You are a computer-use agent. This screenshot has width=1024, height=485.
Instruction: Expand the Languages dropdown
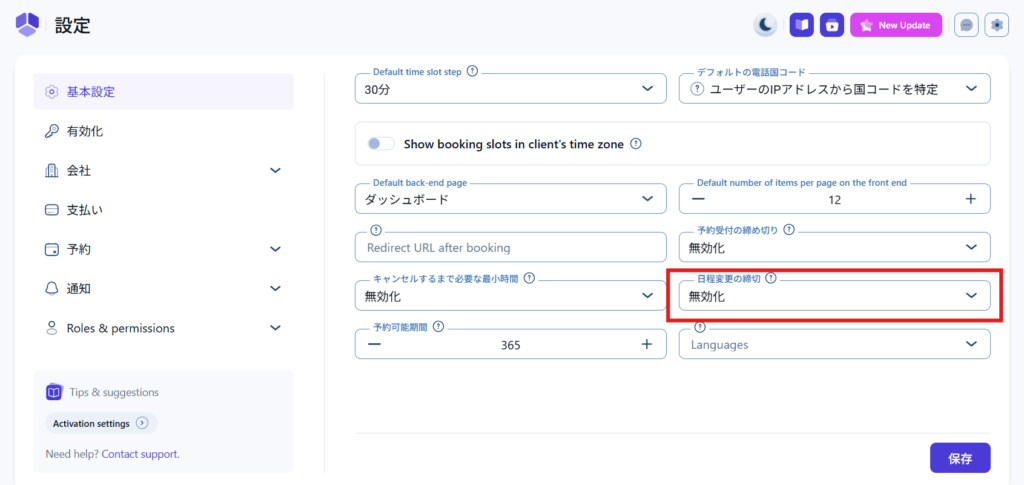(x=834, y=344)
